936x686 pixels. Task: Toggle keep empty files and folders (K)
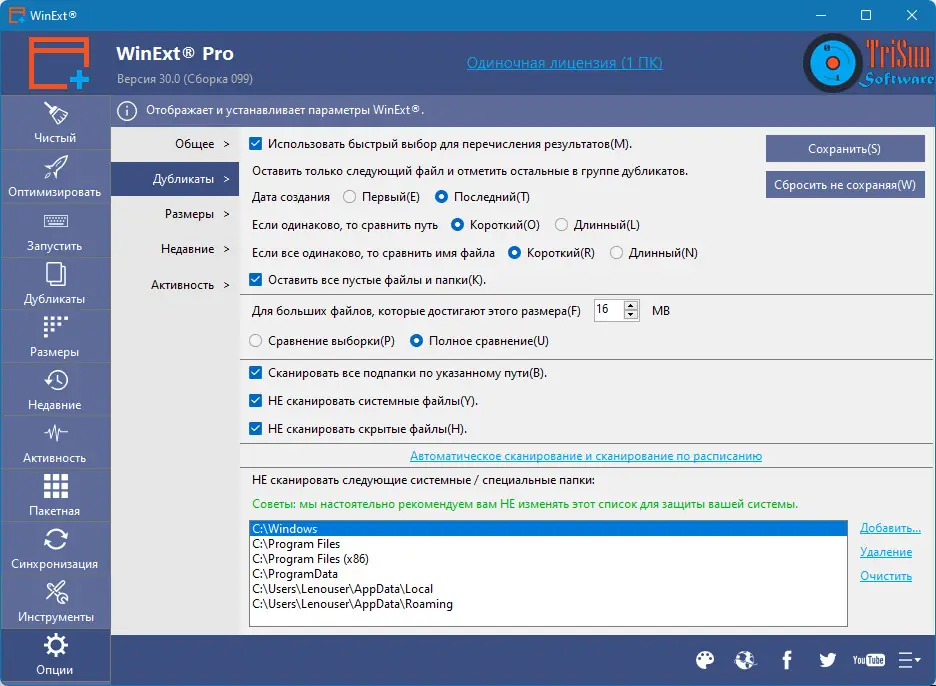(255, 279)
